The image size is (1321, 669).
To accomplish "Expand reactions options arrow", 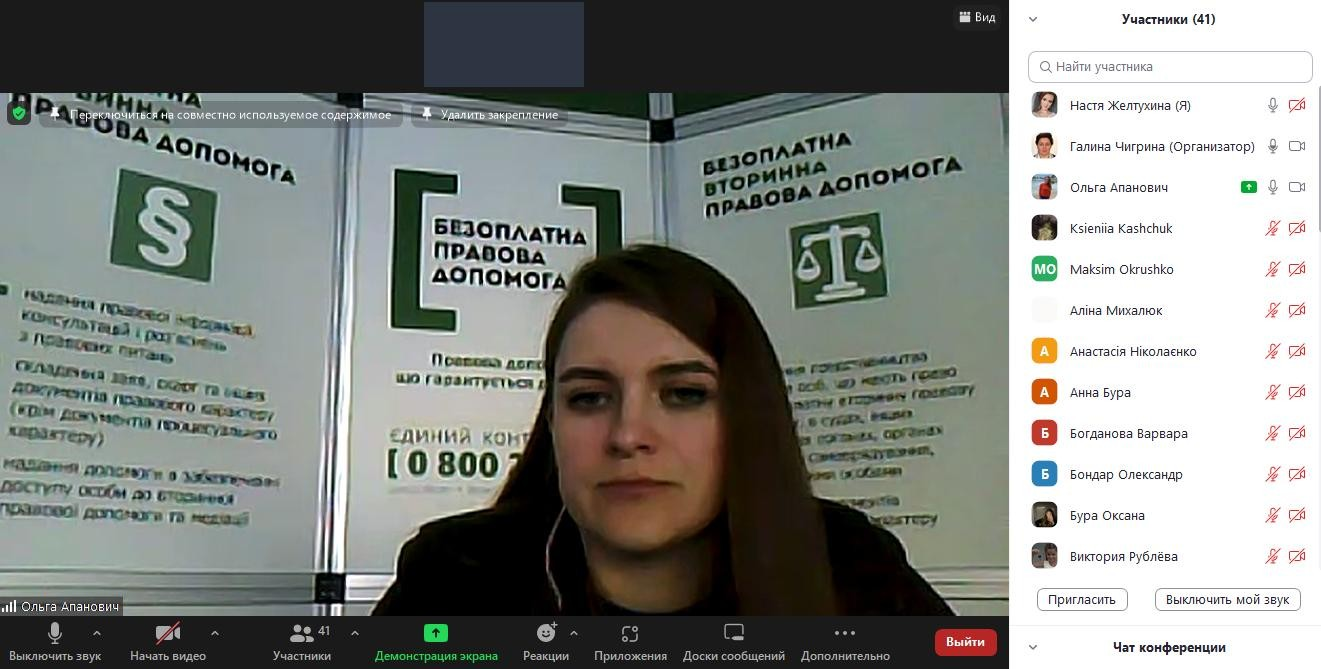I will click(x=573, y=633).
